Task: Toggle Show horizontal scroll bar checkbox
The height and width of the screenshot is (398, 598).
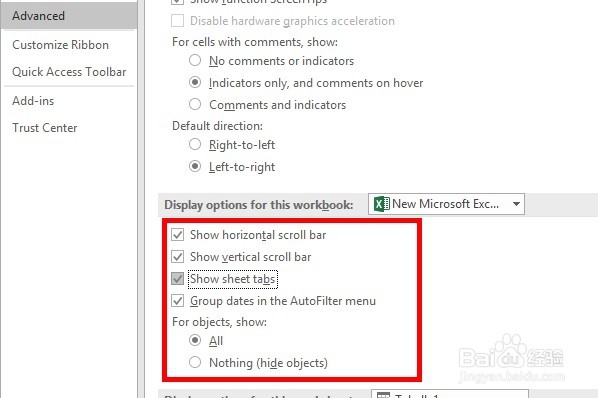Action: [x=177, y=234]
